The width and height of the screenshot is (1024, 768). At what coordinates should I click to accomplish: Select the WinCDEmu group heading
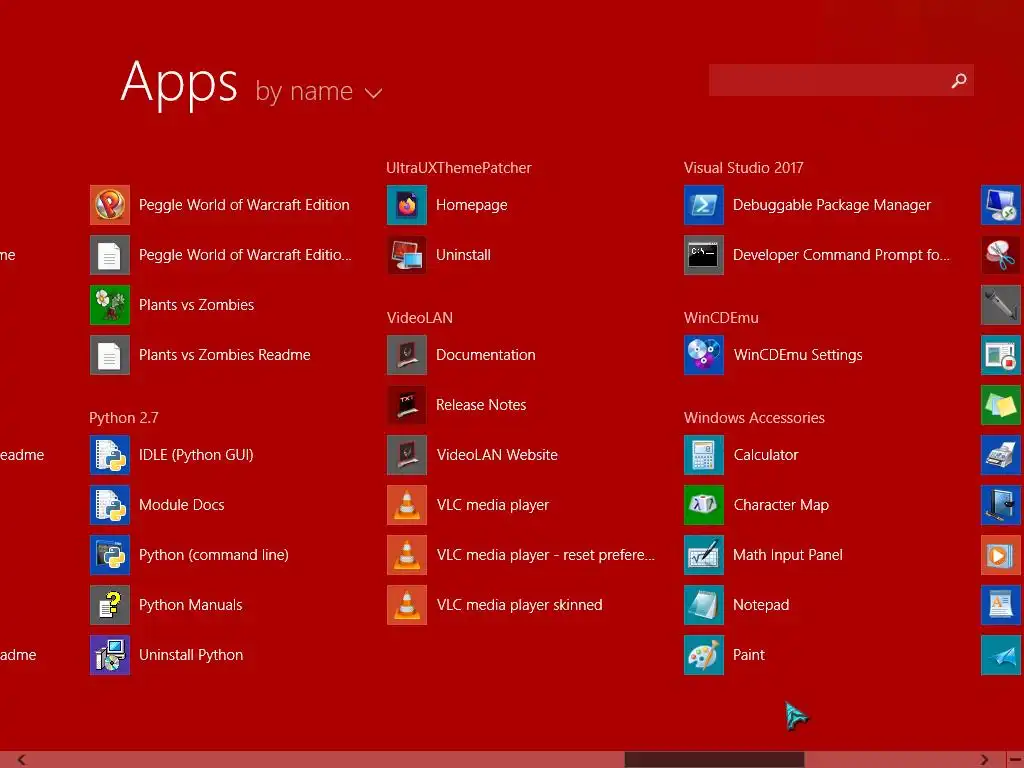722,318
